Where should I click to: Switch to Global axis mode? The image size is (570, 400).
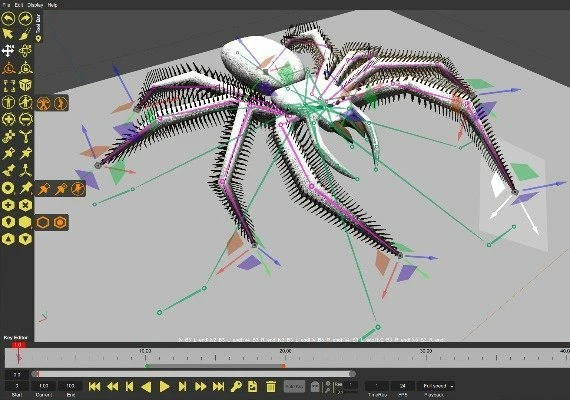[25, 68]
